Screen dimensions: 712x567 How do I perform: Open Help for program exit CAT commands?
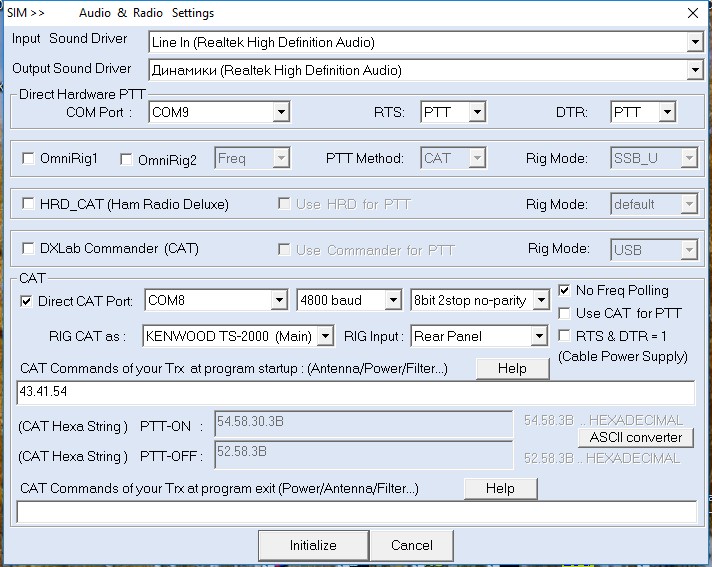tap(500, 488)
